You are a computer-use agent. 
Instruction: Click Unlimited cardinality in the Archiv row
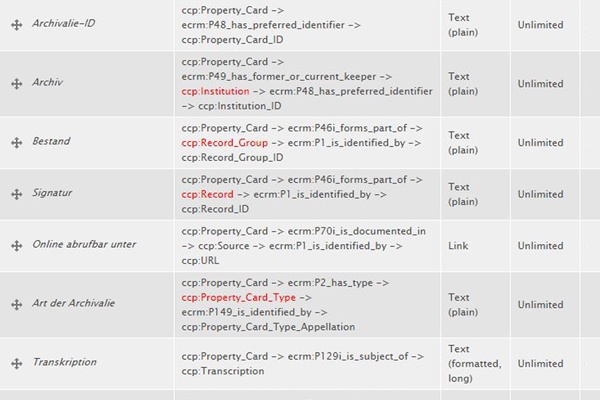pos(540,84)
